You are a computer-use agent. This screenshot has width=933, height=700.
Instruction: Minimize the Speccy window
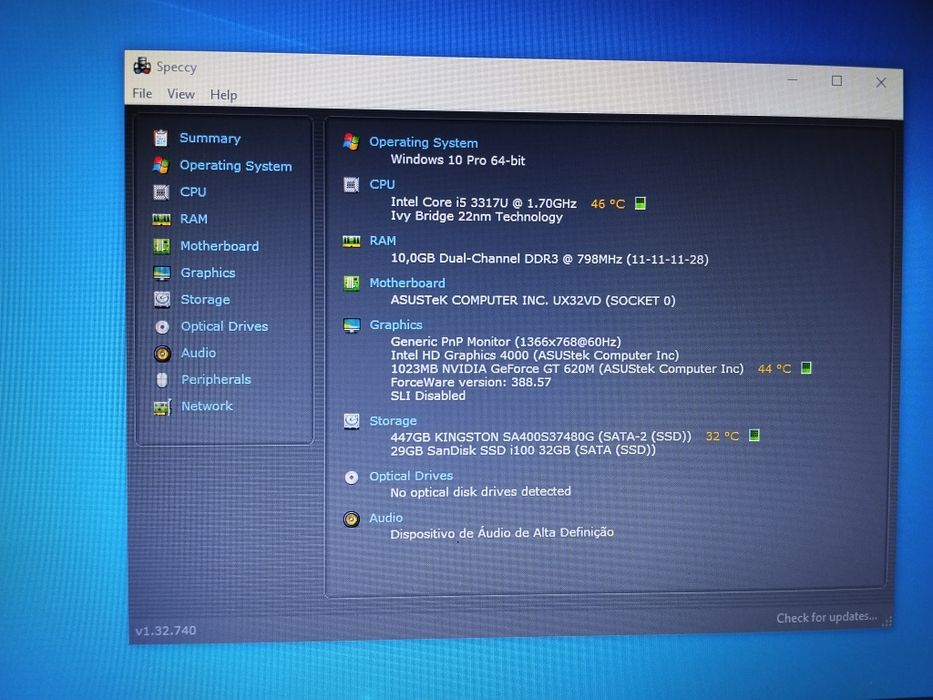coord(793,79)
